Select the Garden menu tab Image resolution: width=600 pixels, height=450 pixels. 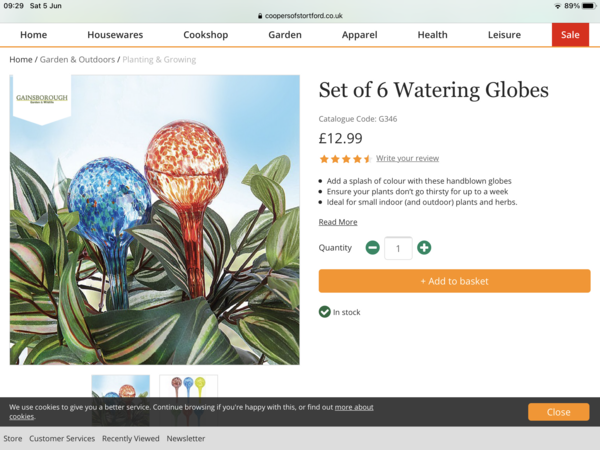[x=285, y=35]
